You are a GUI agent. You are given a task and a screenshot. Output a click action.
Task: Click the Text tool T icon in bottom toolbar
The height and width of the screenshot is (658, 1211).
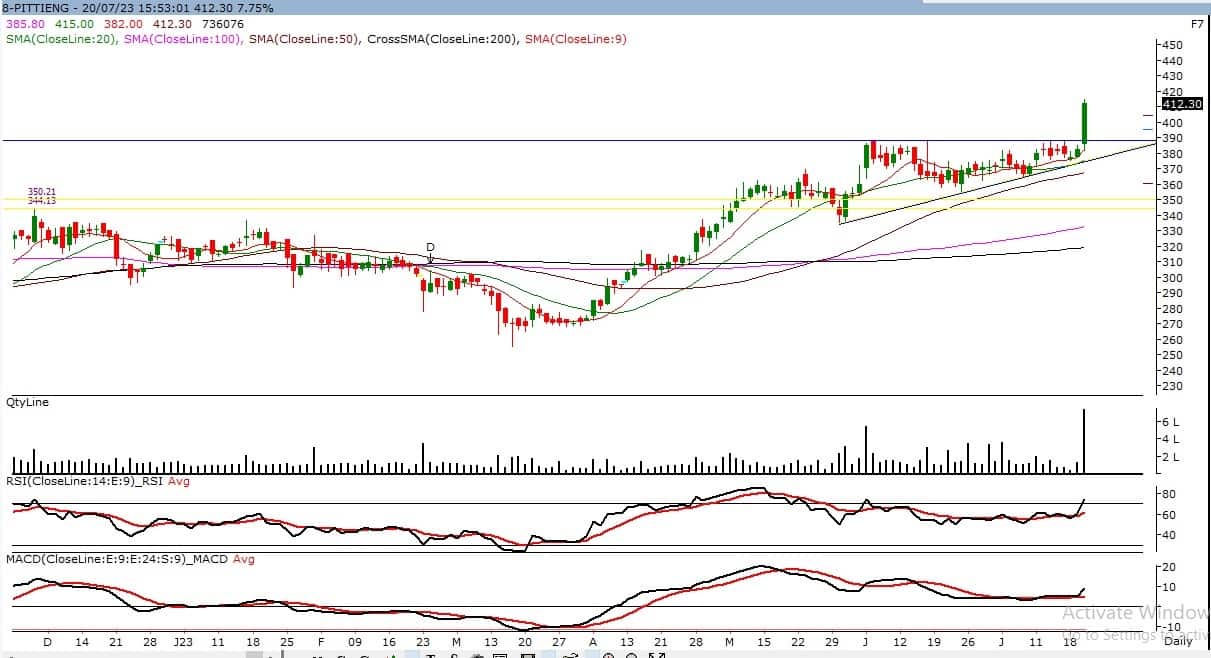[432, 655]
